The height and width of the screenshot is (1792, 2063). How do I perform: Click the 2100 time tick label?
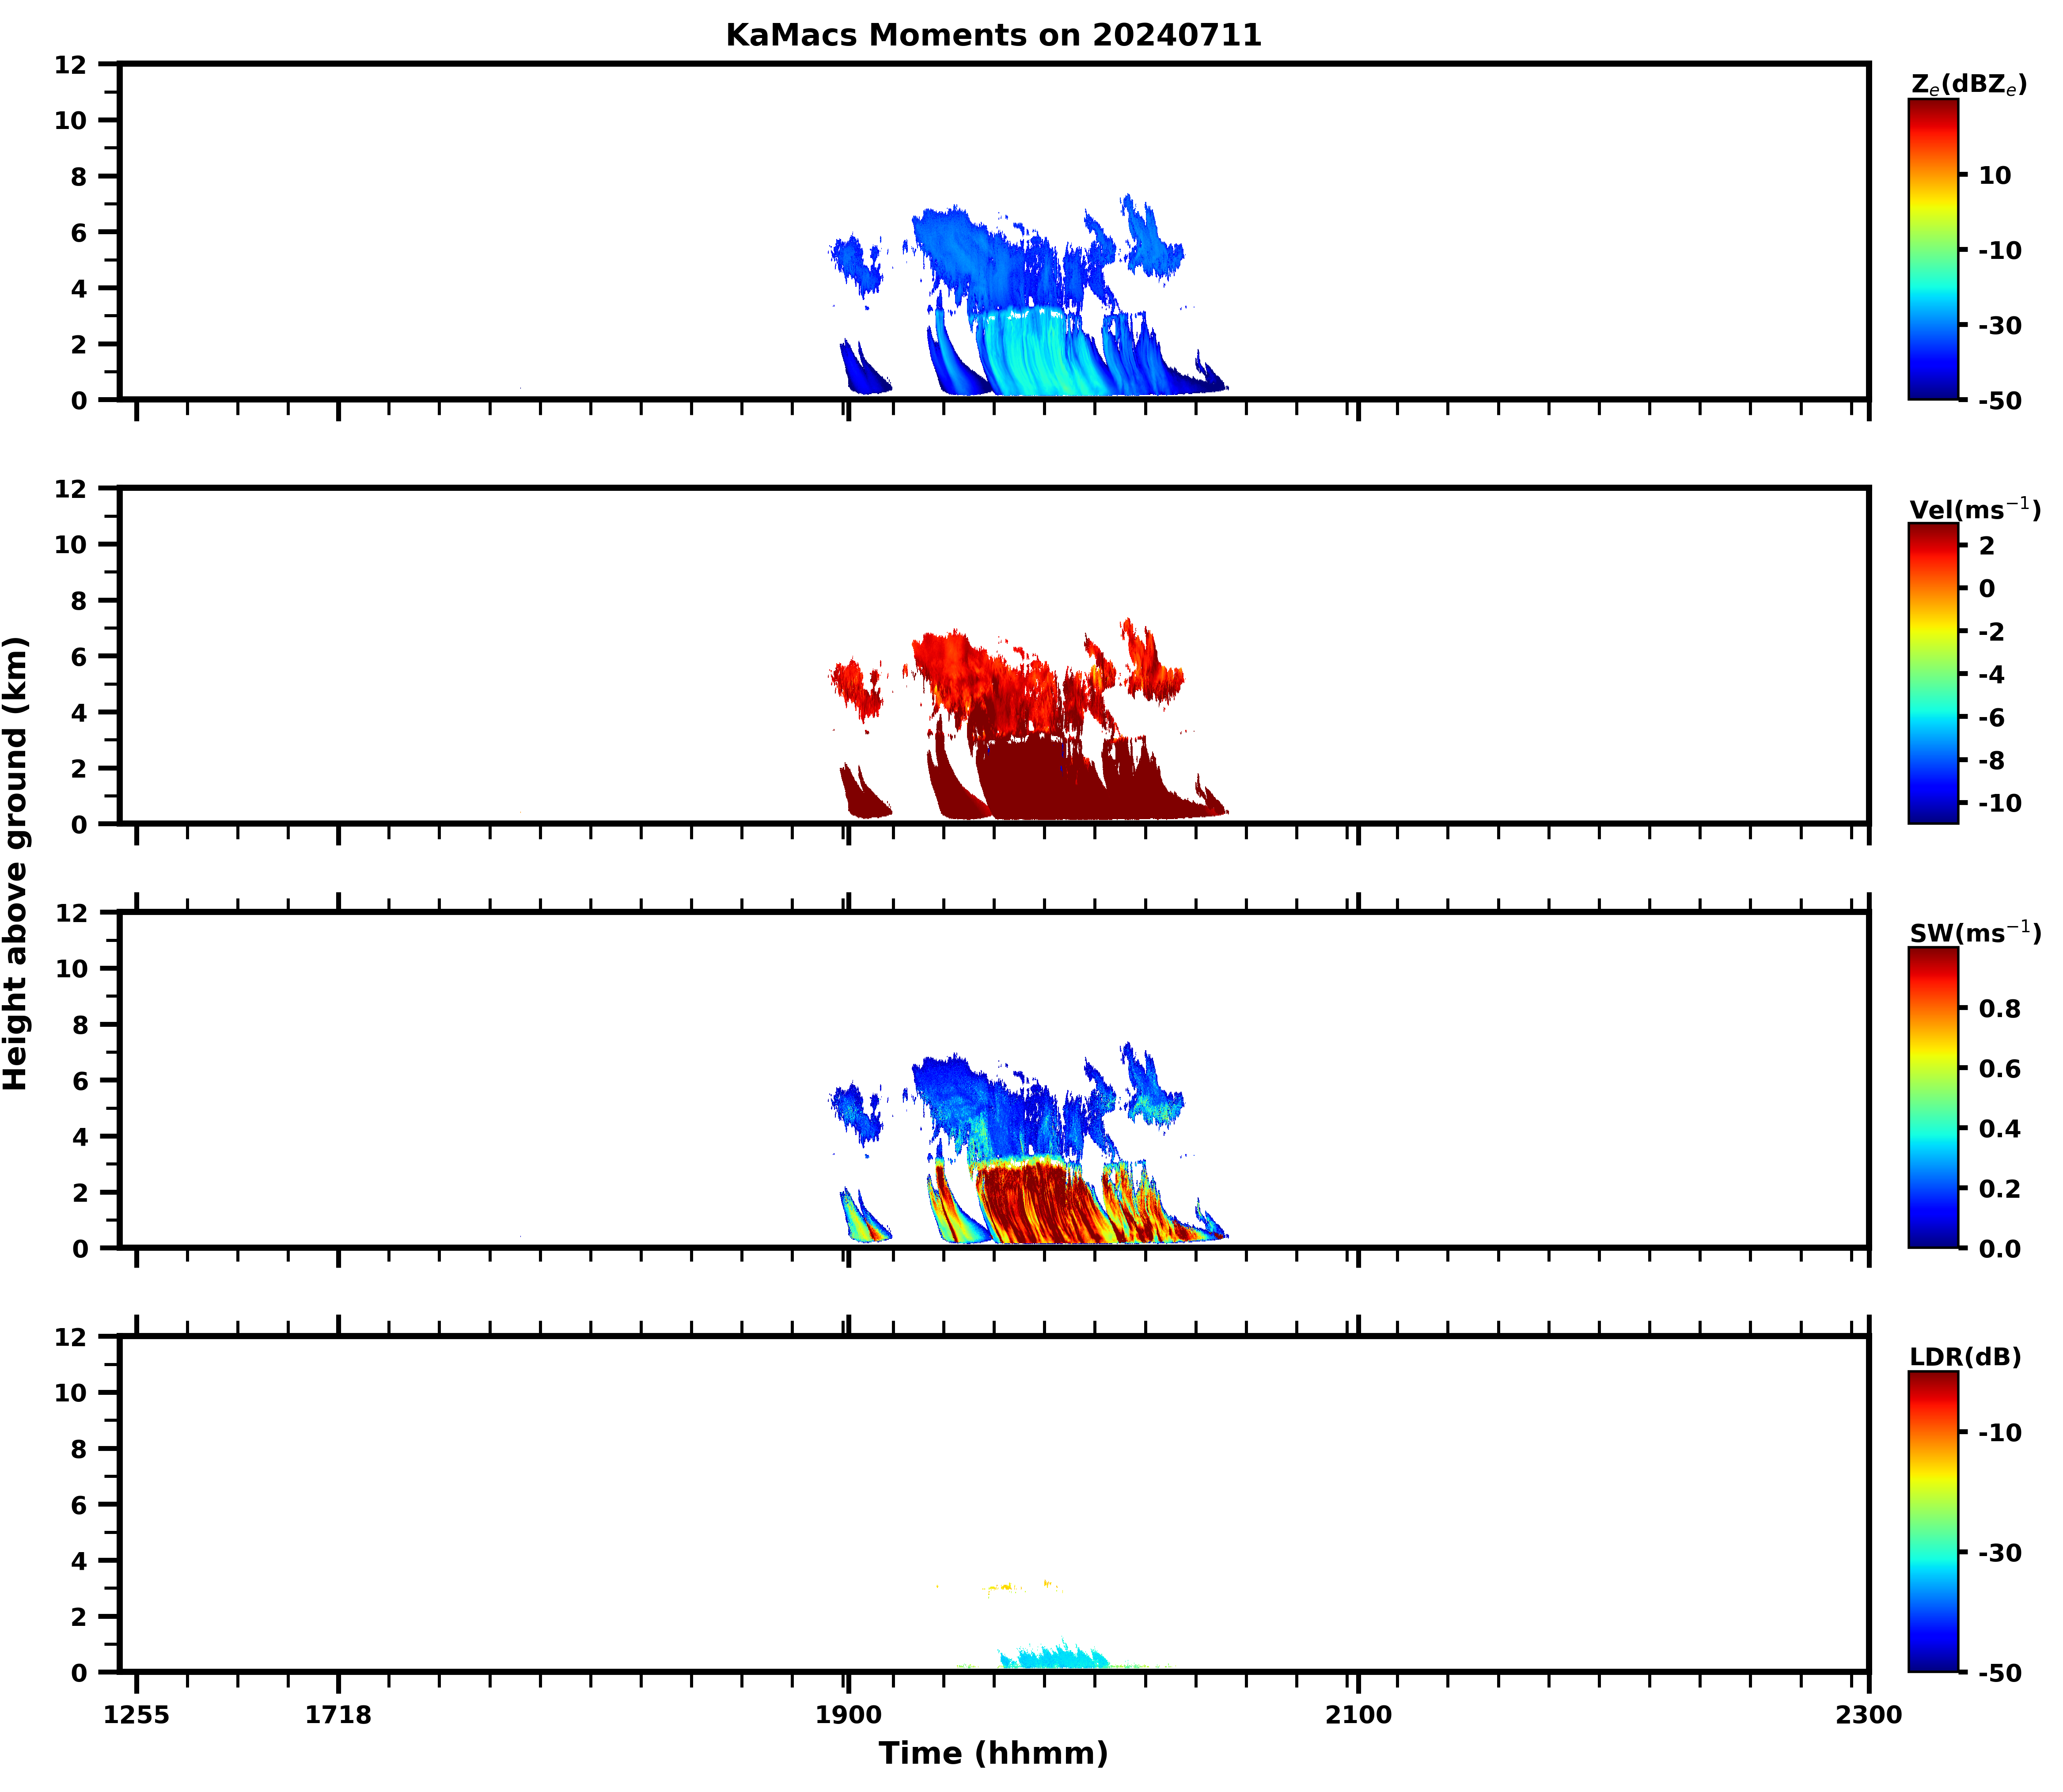pos(1357,1715)
